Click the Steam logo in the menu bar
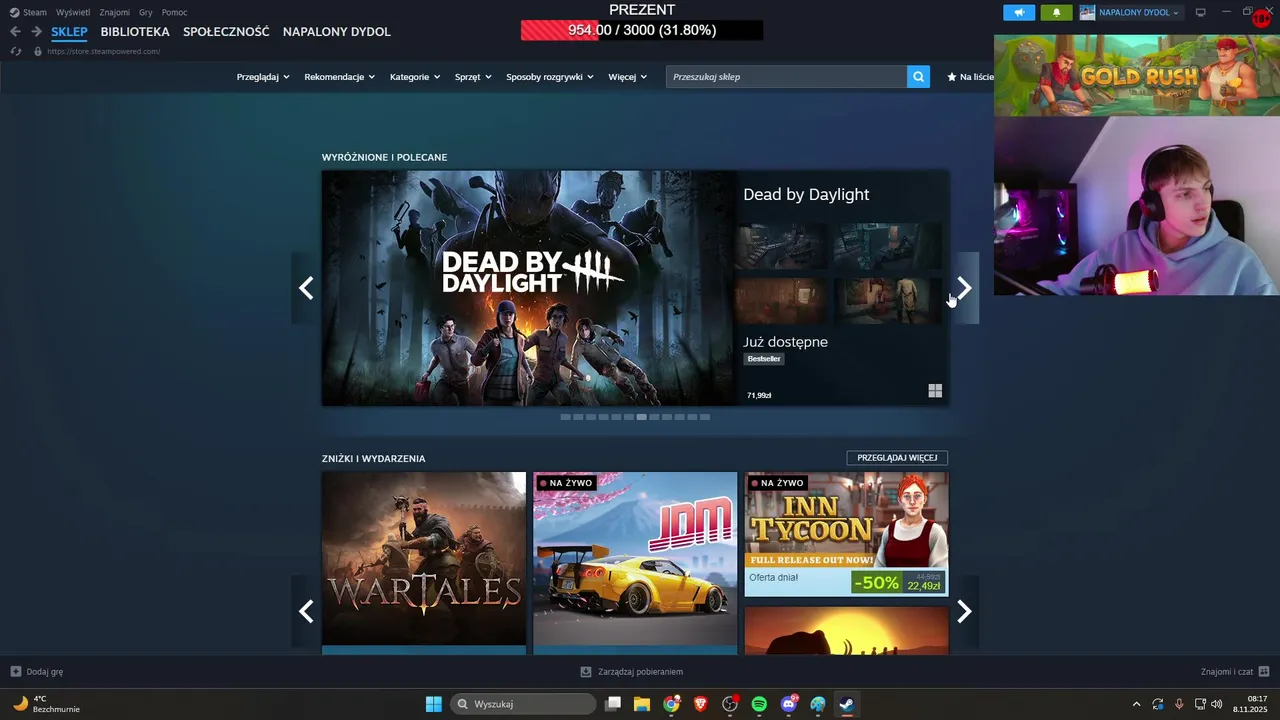1280x720 pixels. pyautogui.click(x=14, y=12)
